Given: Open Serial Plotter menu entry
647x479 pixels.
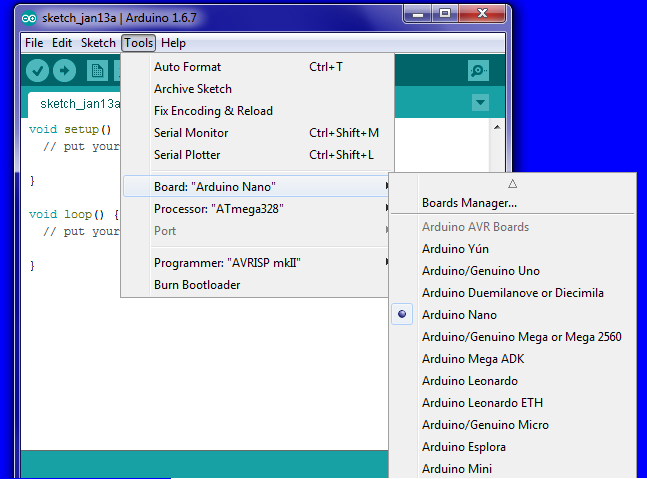Looking at the screenshot, I should click(256, 155).
